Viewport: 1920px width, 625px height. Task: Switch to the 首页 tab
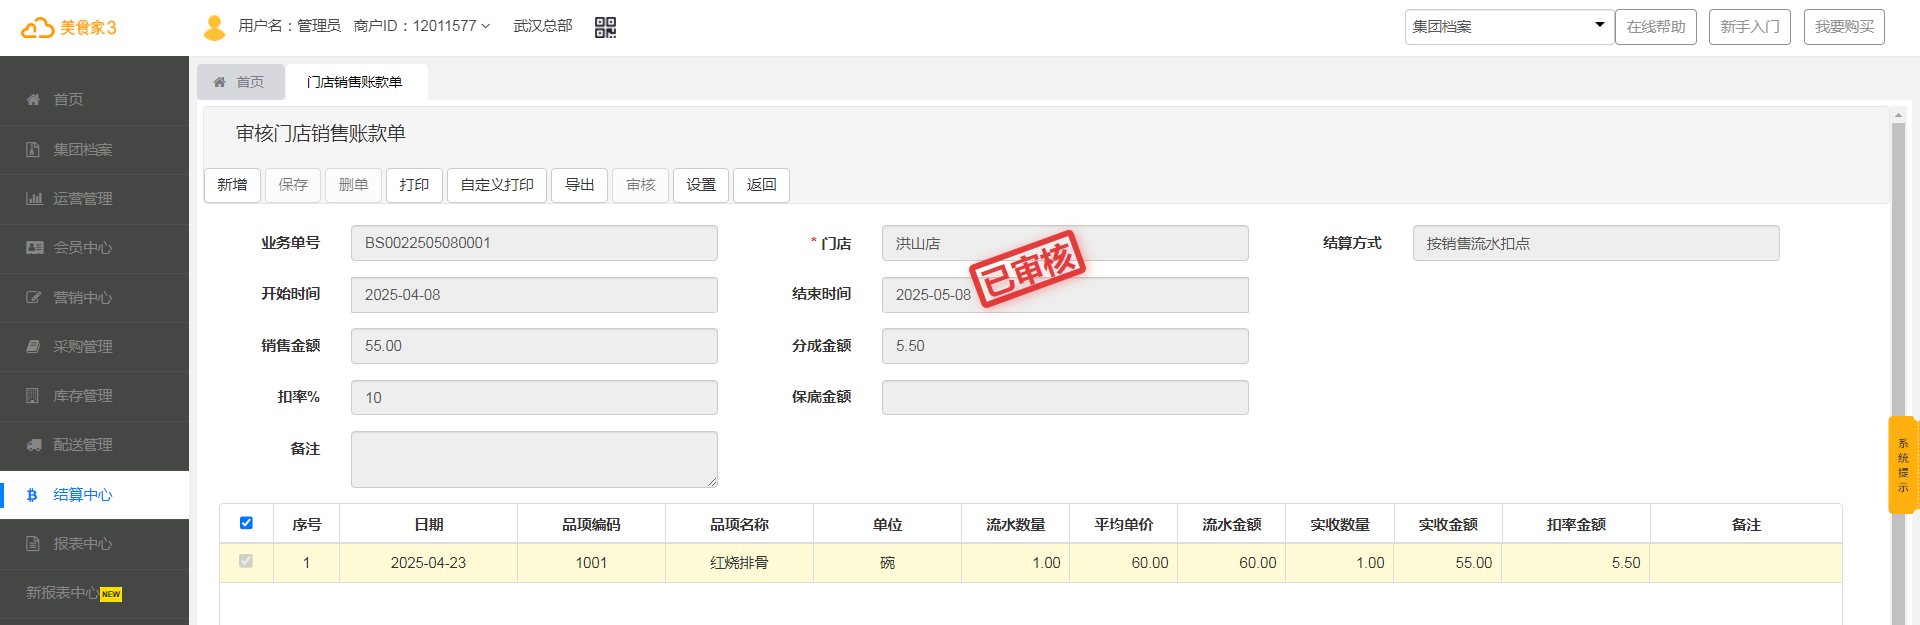click(240, 82)
